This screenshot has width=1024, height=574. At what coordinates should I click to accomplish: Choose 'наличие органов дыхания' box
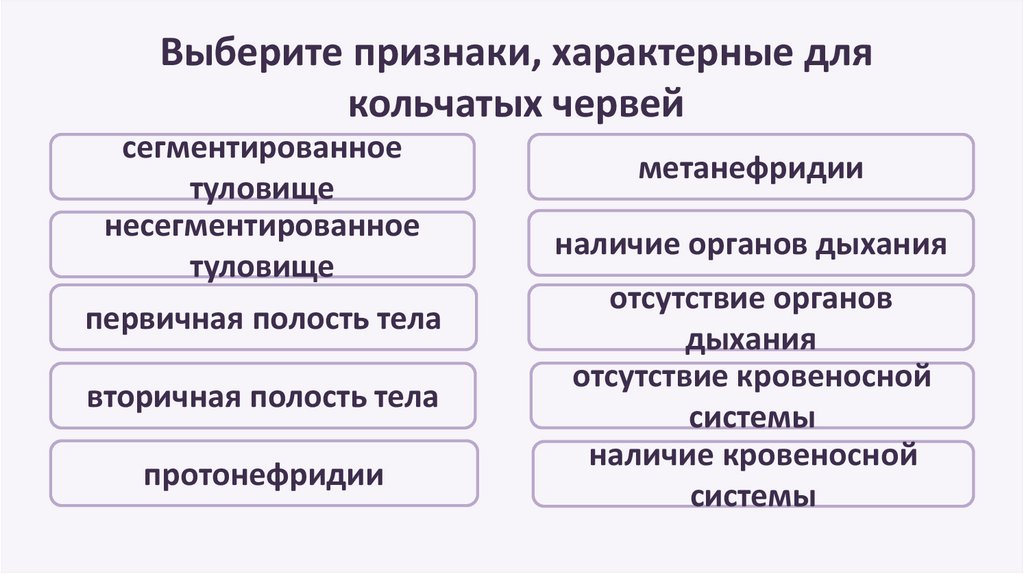[x=751, y=243]
